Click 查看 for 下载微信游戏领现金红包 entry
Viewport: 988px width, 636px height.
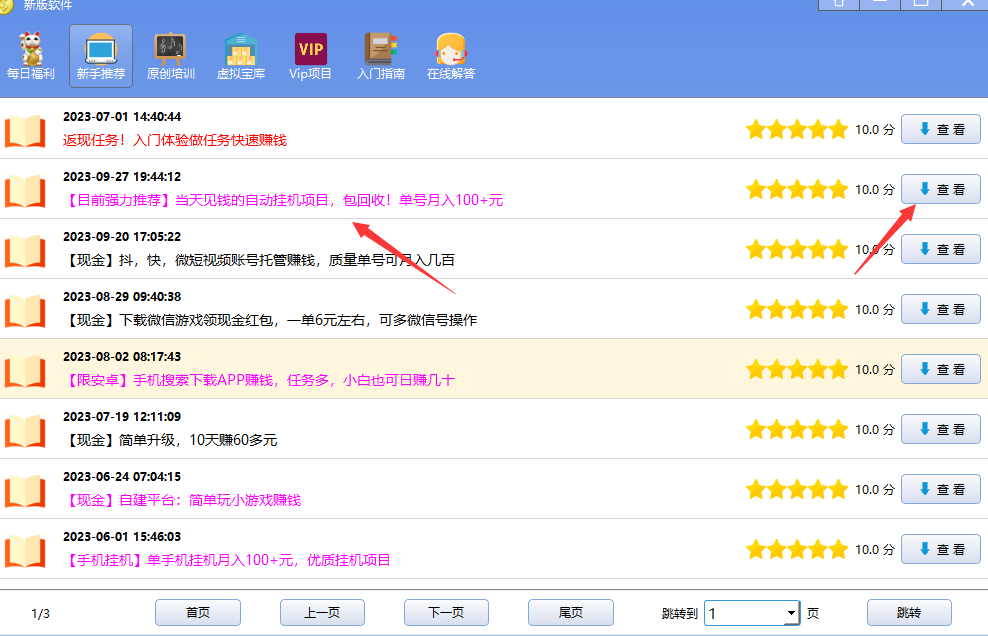tap(941, 309)
